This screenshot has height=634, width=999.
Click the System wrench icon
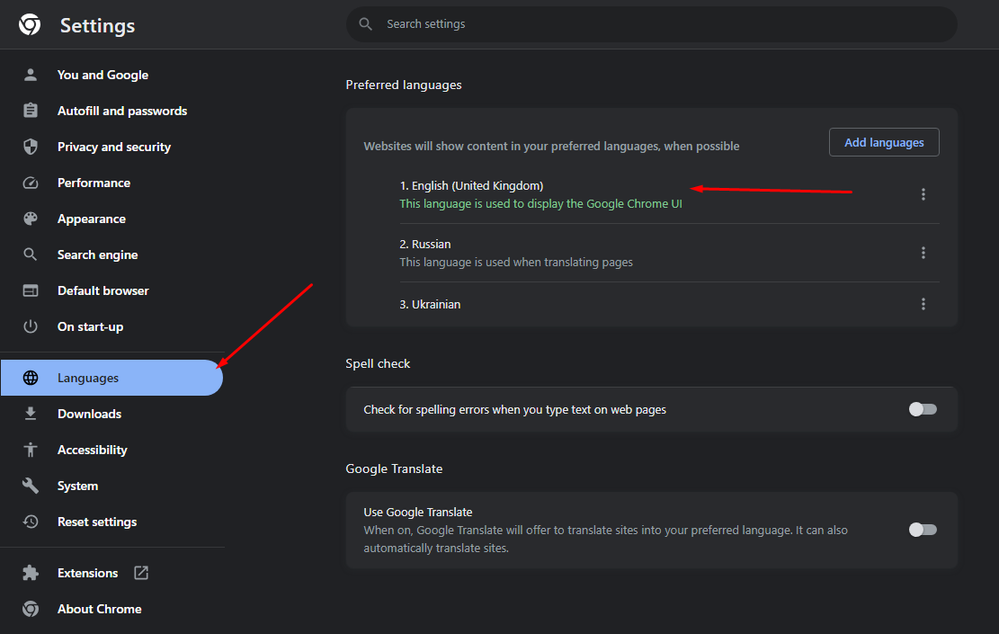[30, 486]
